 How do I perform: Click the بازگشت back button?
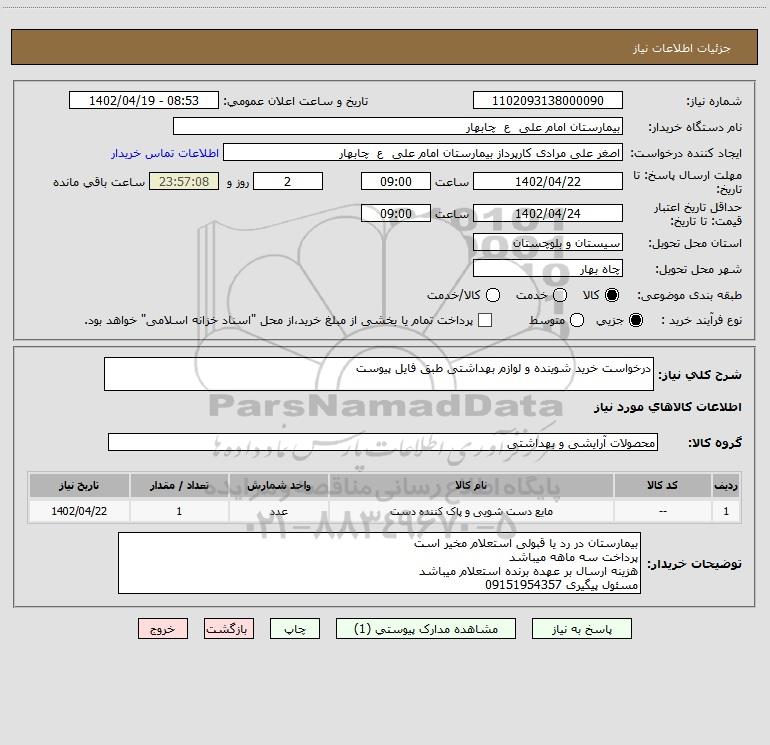pyautogui.click(x=229, y=629)
